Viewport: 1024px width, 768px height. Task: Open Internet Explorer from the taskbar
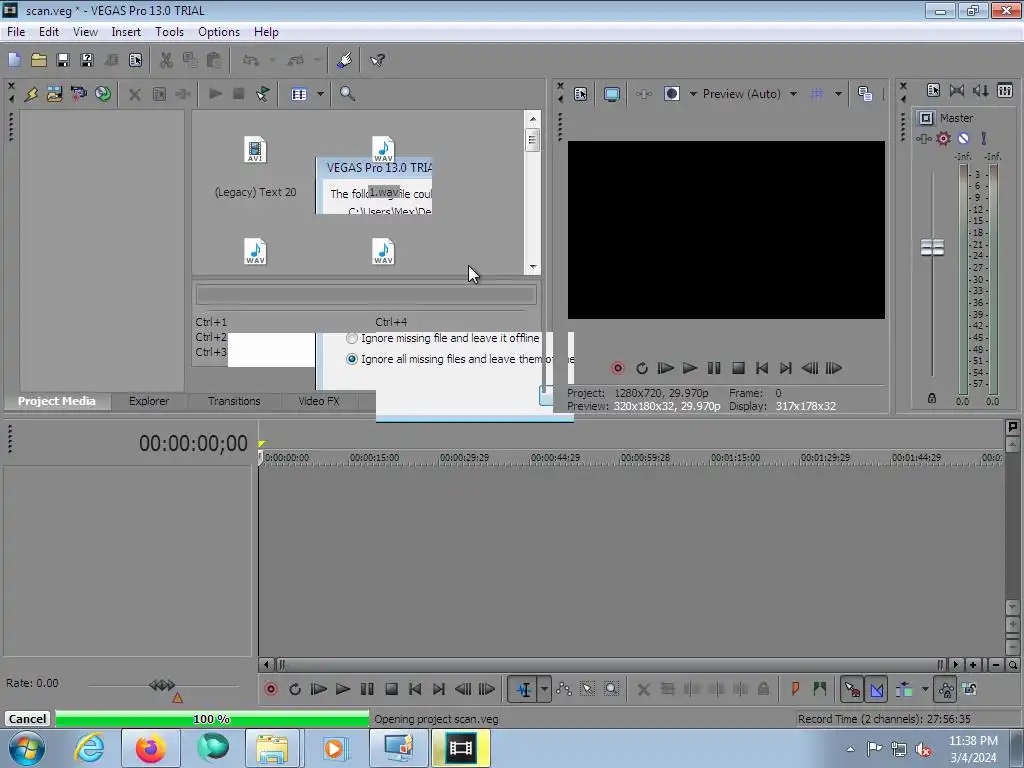(89, 748)
